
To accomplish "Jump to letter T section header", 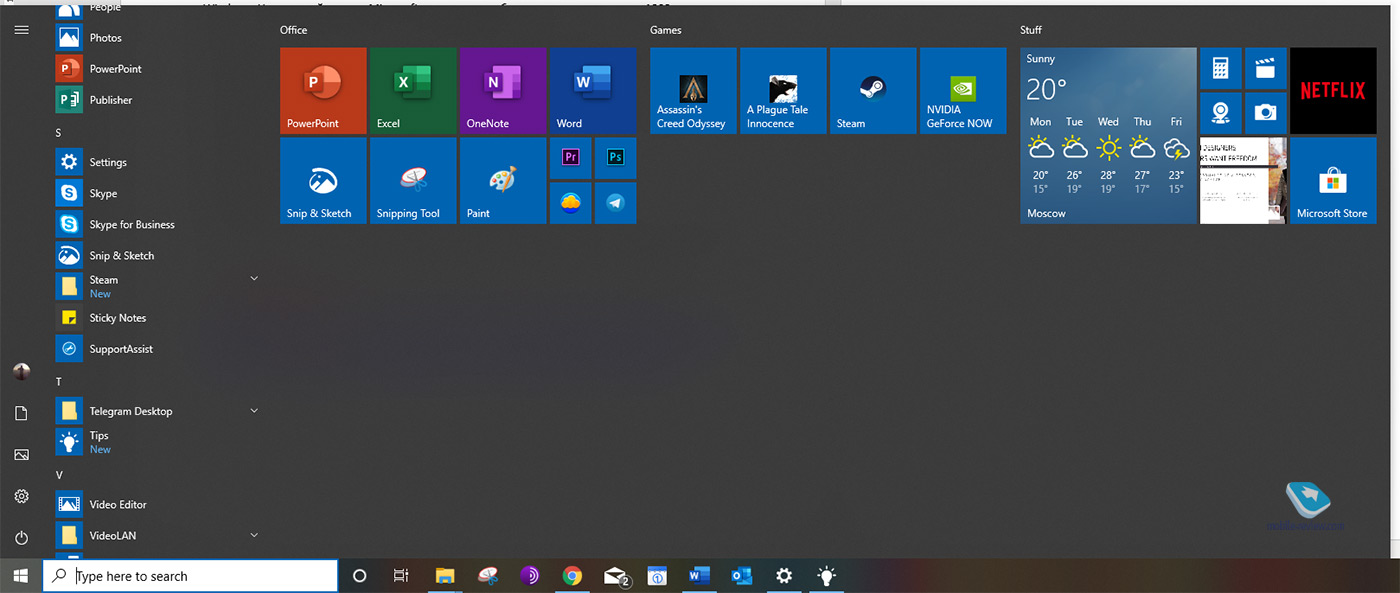I will [59, 382].
